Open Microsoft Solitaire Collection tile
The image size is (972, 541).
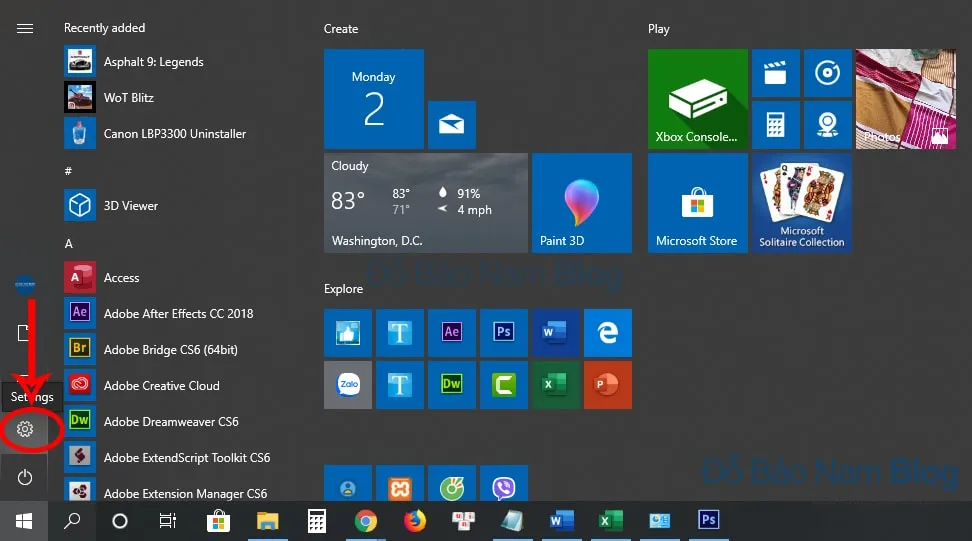tap(802, 203)
